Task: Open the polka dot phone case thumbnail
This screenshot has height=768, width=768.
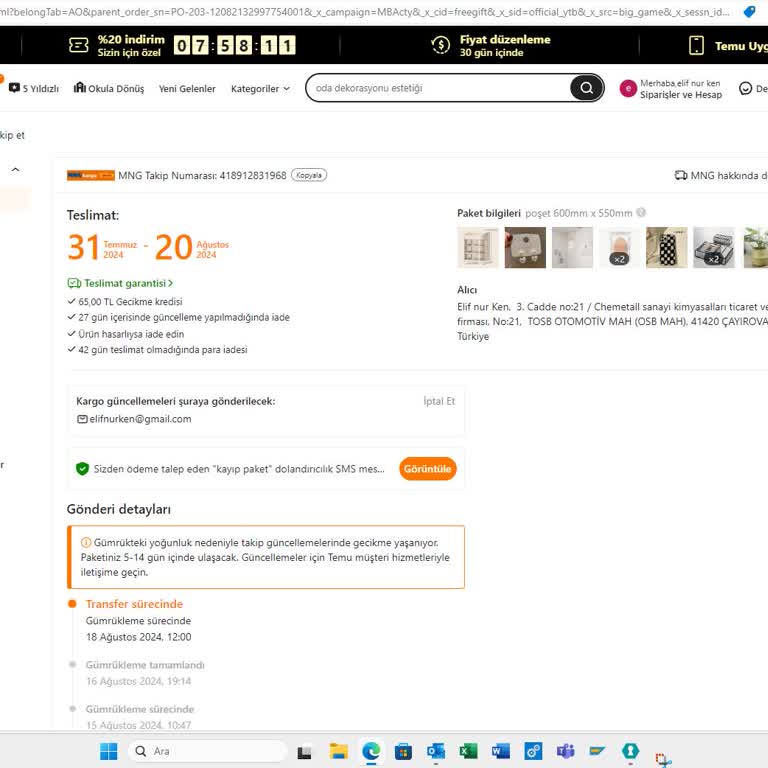Action: click(x=667, y=247)
